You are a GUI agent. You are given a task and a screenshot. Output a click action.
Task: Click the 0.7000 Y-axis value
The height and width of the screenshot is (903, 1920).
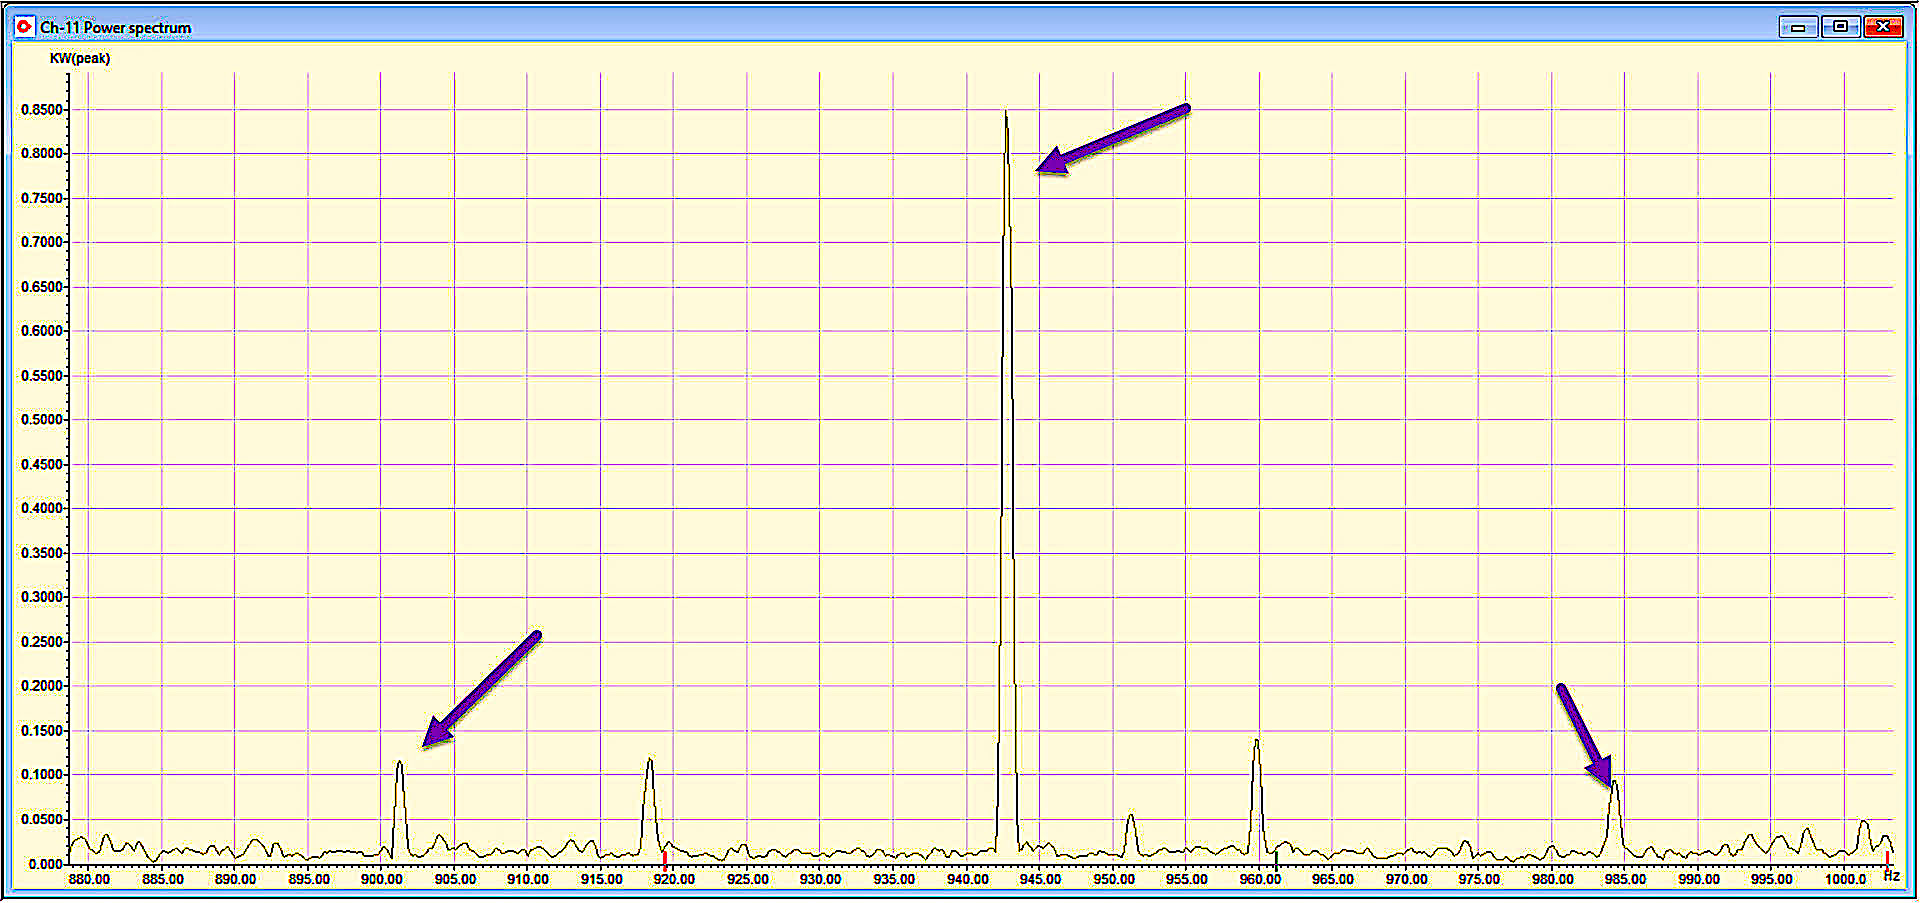(x=42, y=242)
